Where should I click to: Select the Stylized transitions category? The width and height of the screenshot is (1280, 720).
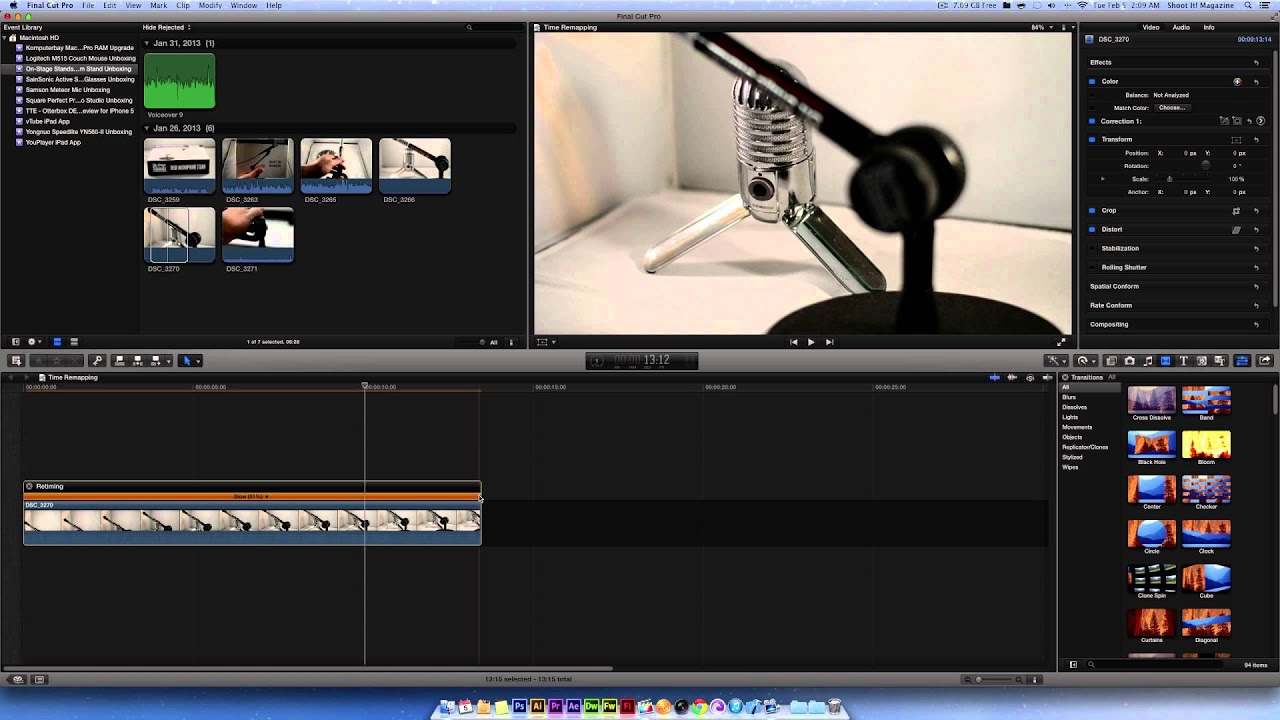pos(1072,457)
